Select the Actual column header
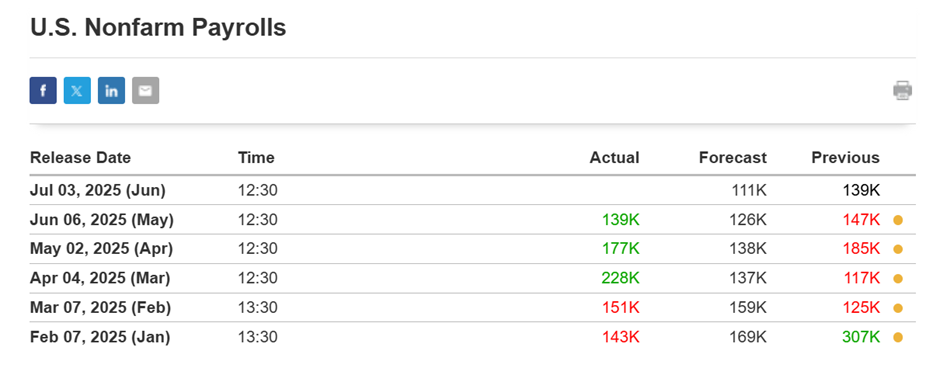 pyautogui.click(x=614, y=158)
